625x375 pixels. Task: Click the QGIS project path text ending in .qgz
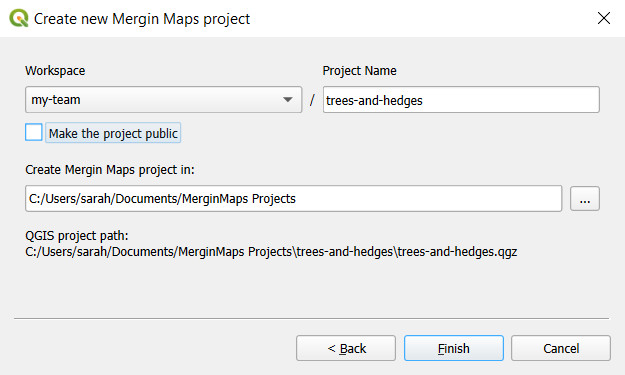271,252
